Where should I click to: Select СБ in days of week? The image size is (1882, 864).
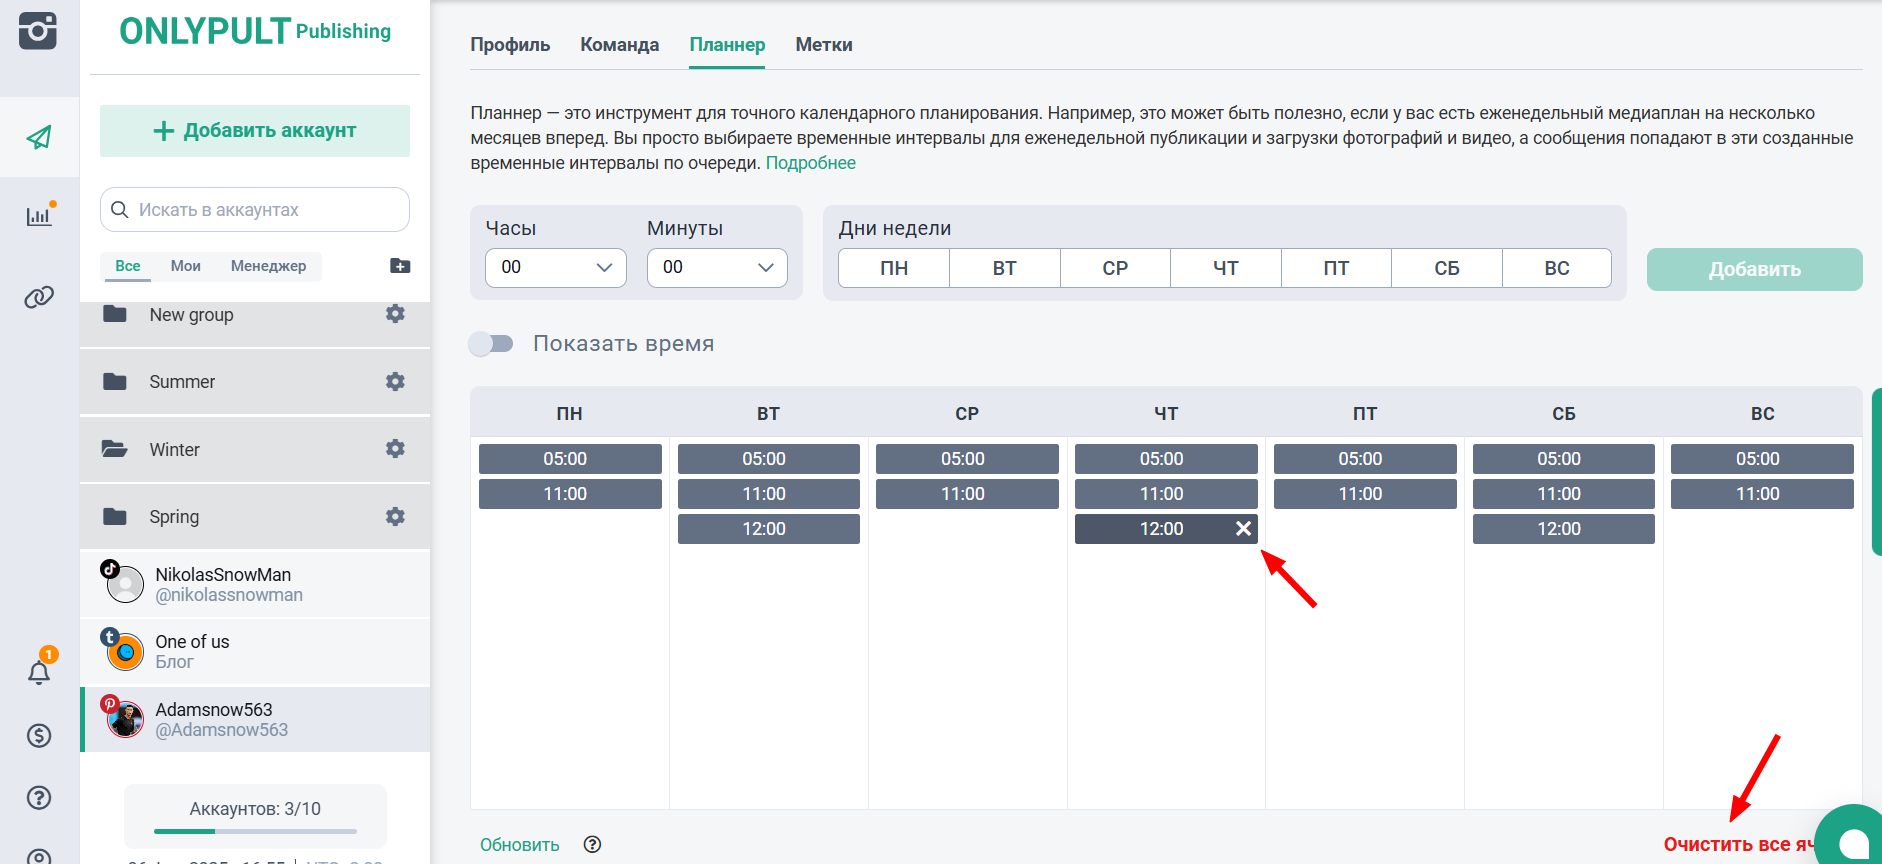coord(1446,268)
